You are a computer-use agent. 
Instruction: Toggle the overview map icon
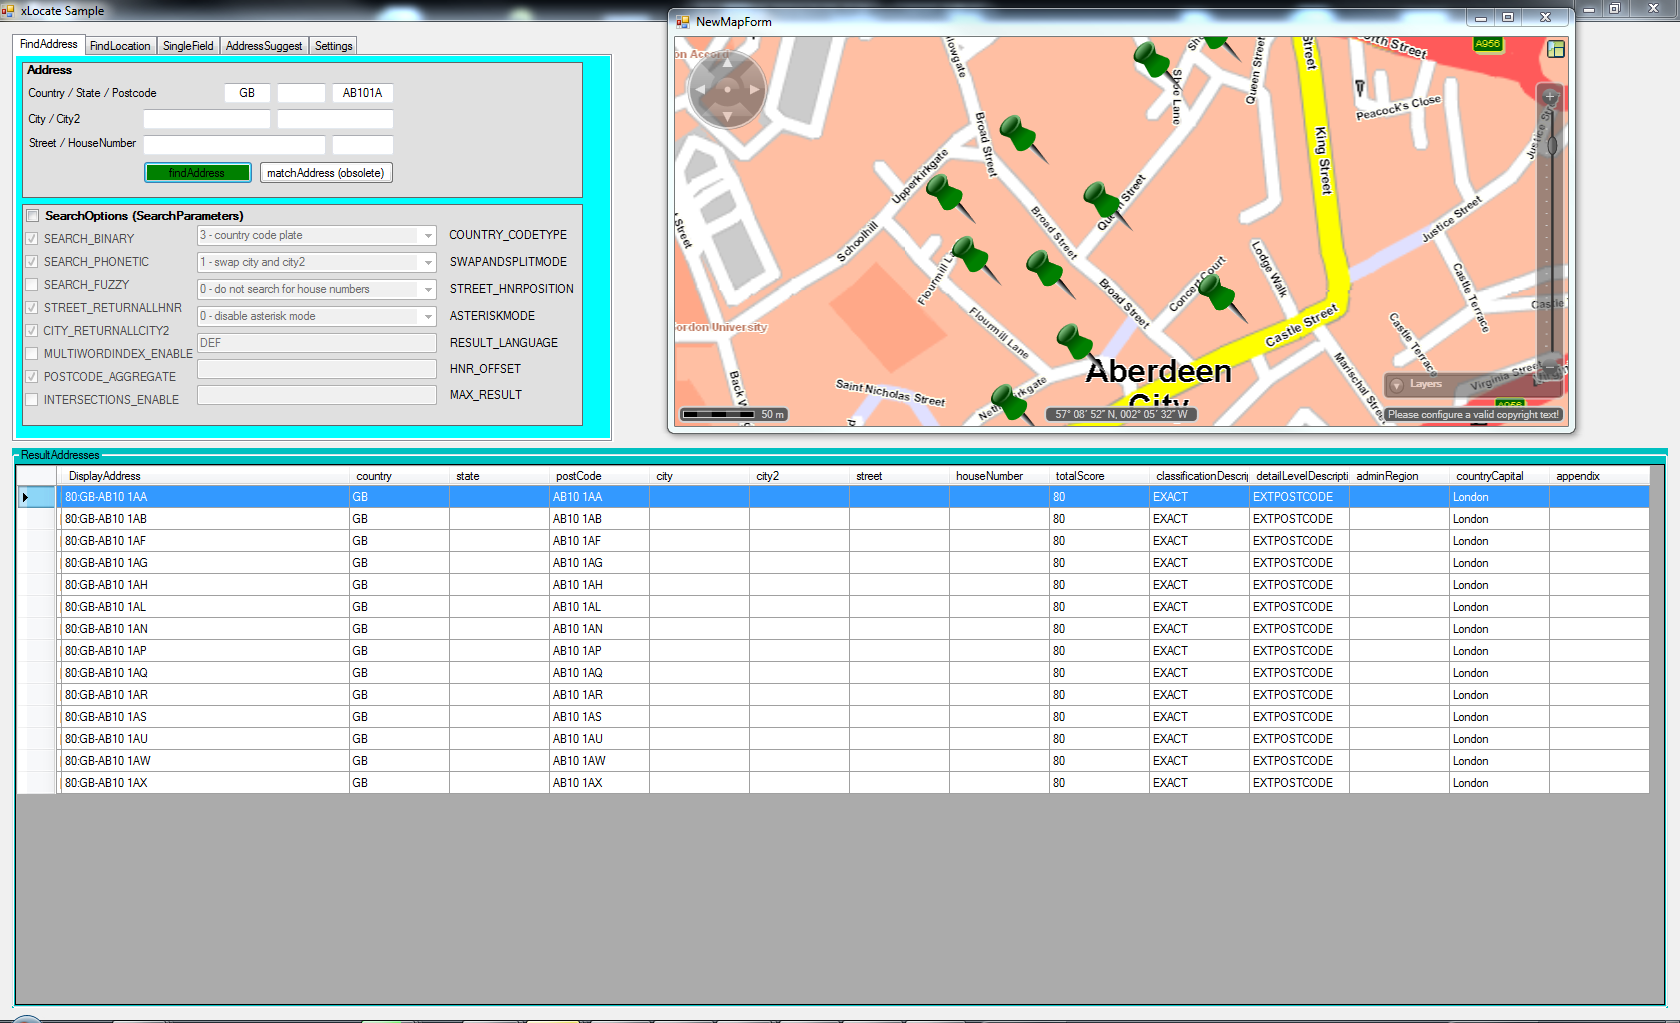[x=1555, y=49]
